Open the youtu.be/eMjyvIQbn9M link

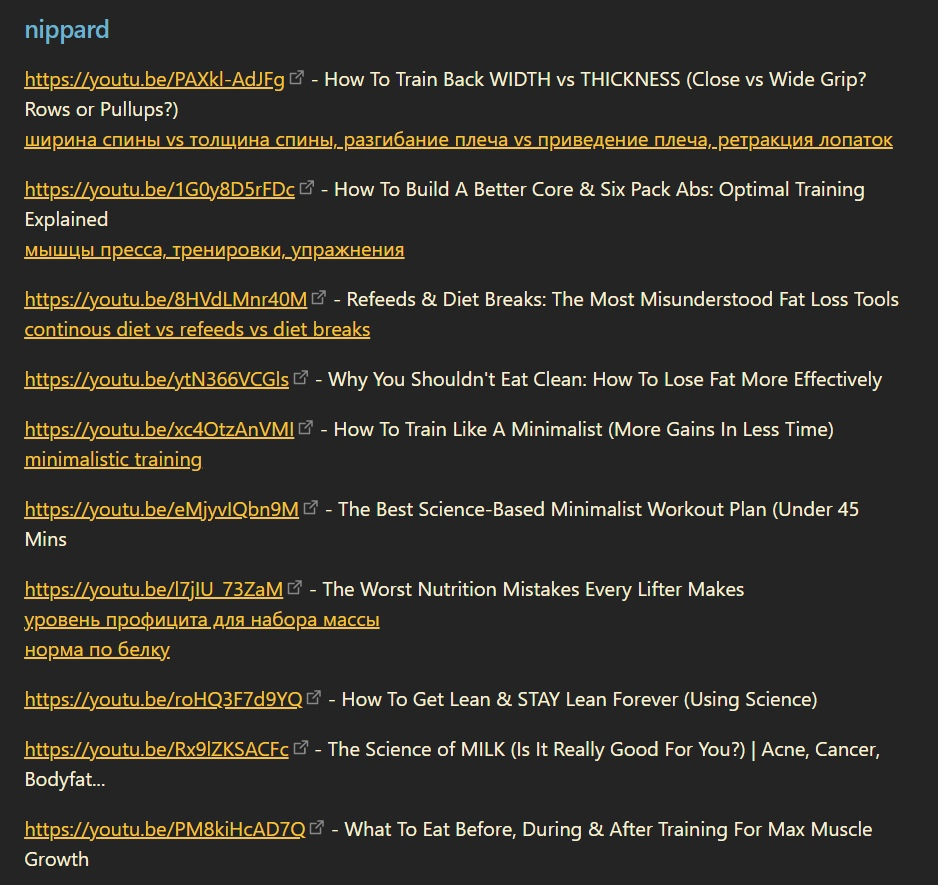tap(162, 510)
